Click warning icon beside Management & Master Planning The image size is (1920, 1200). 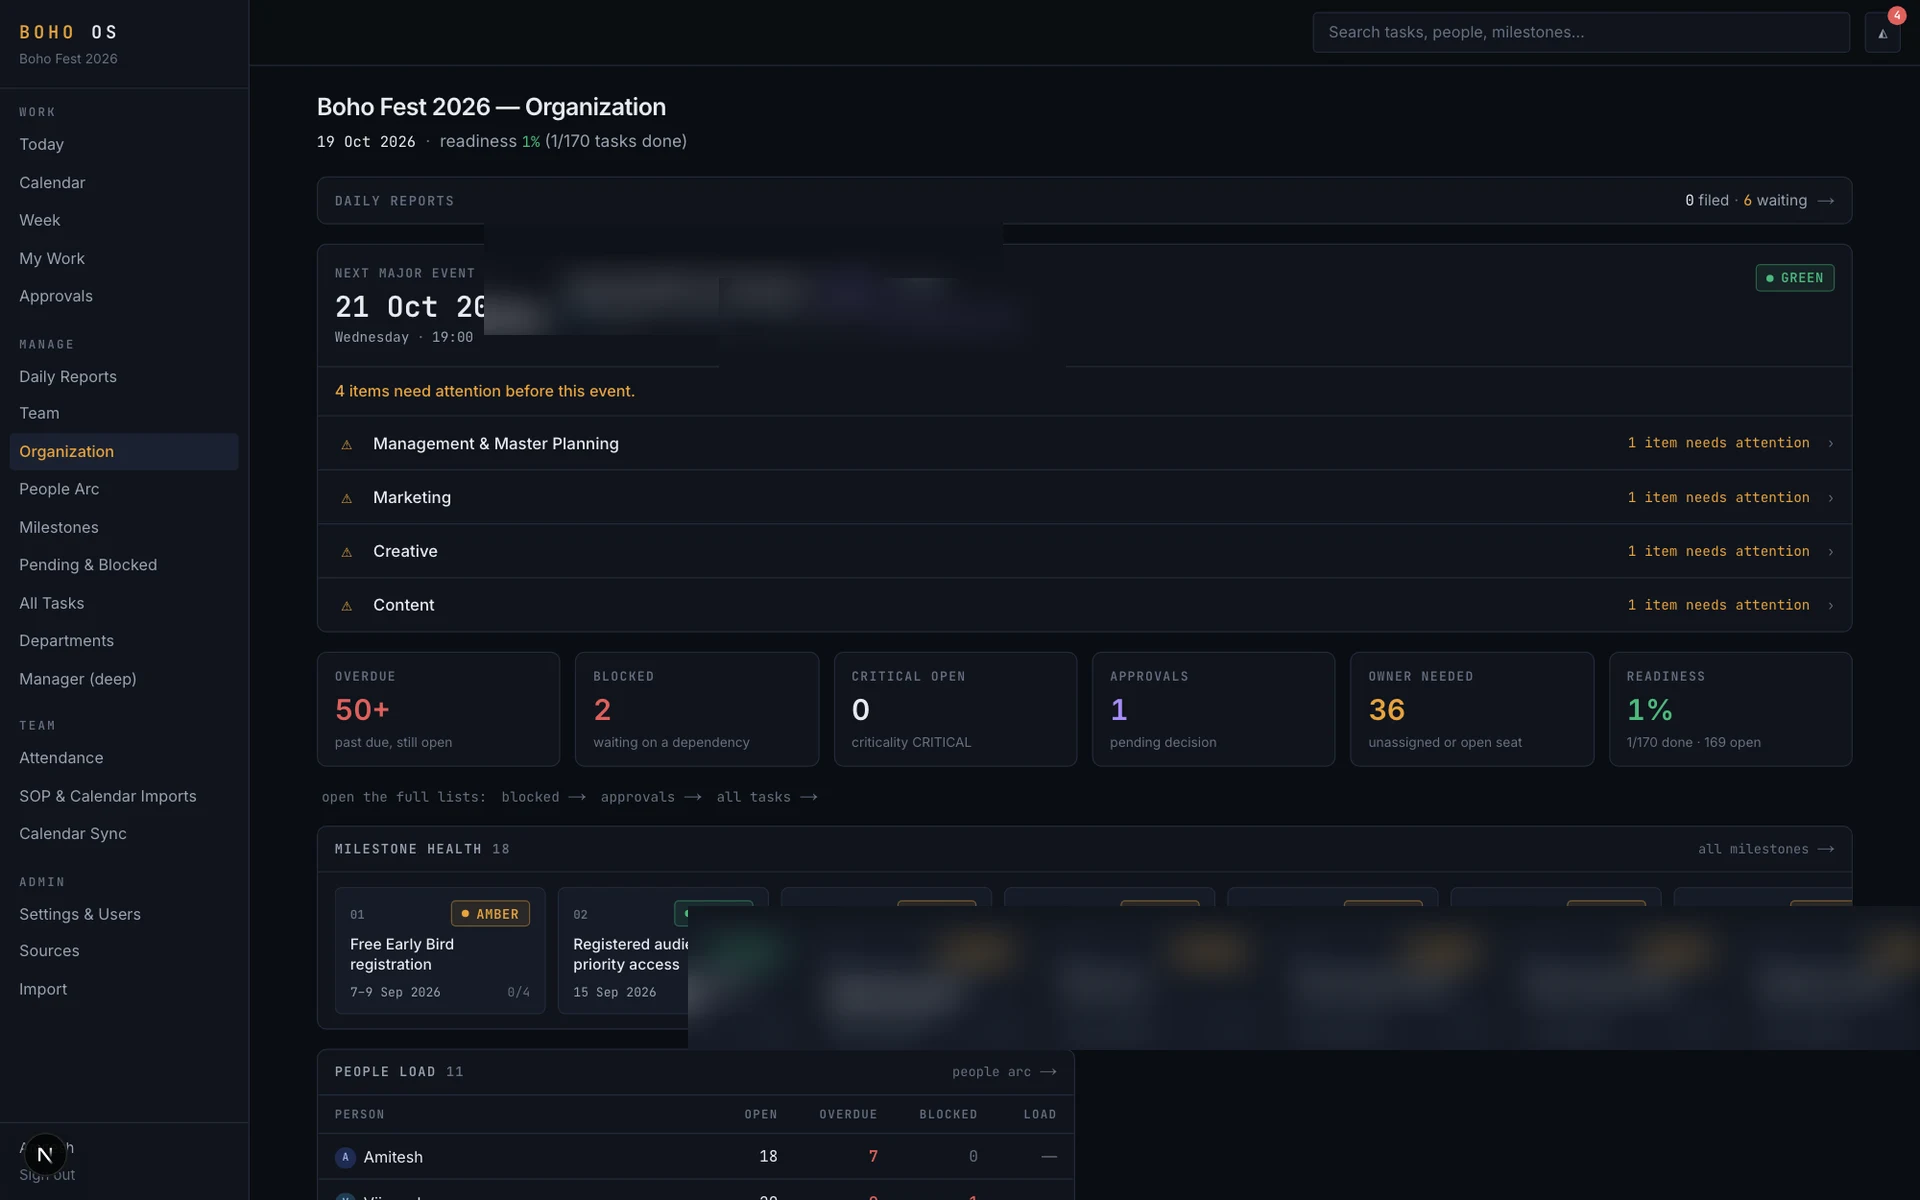347,444
